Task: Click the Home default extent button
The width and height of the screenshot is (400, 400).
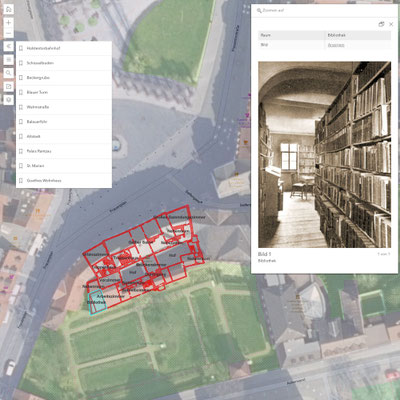Action: pos(9,9)
